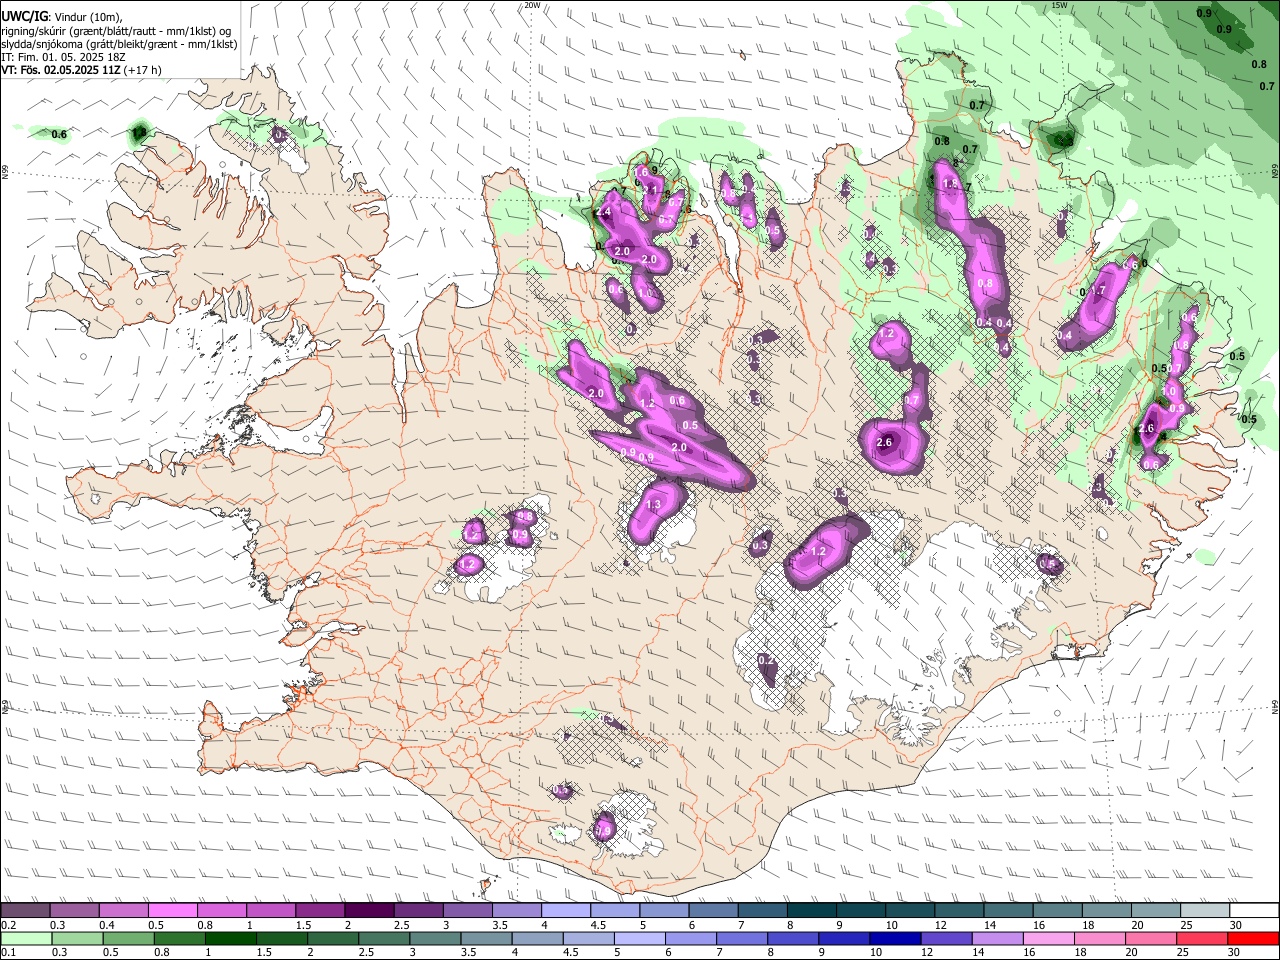The image size is (1280, 960).
Task: Pick the light pink 16 rain legend swatch
Action: click(1048, 938)
